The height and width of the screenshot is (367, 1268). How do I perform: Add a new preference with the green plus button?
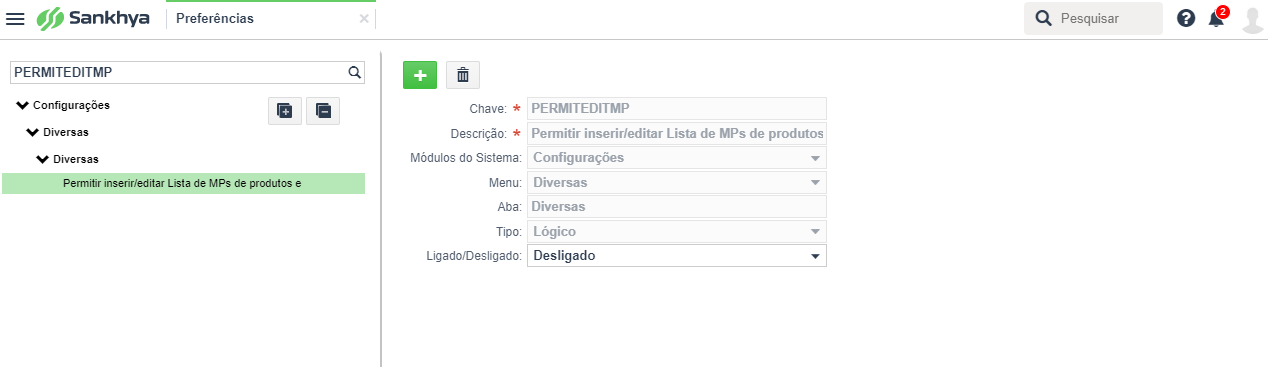point(420,75)
